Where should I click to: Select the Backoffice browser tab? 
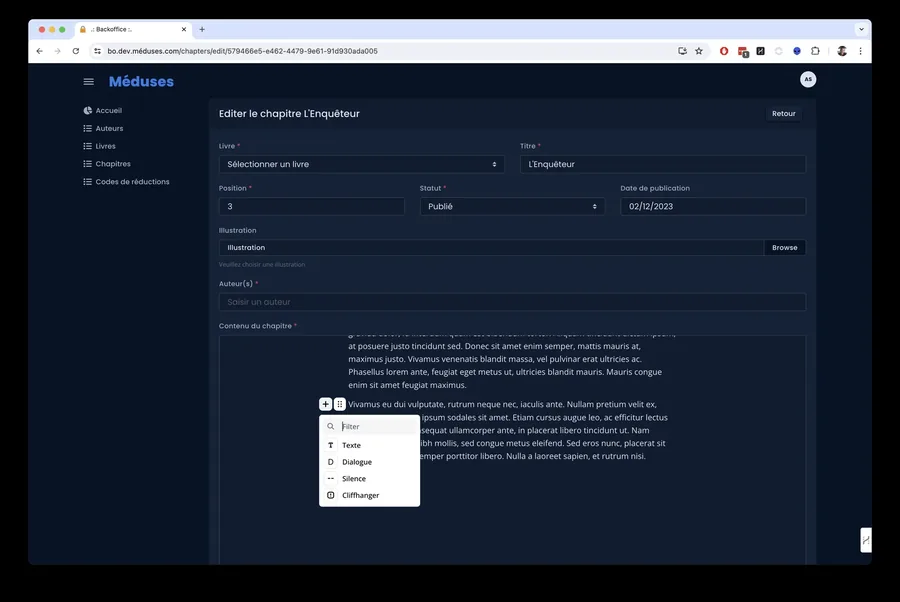click(133, 29)
